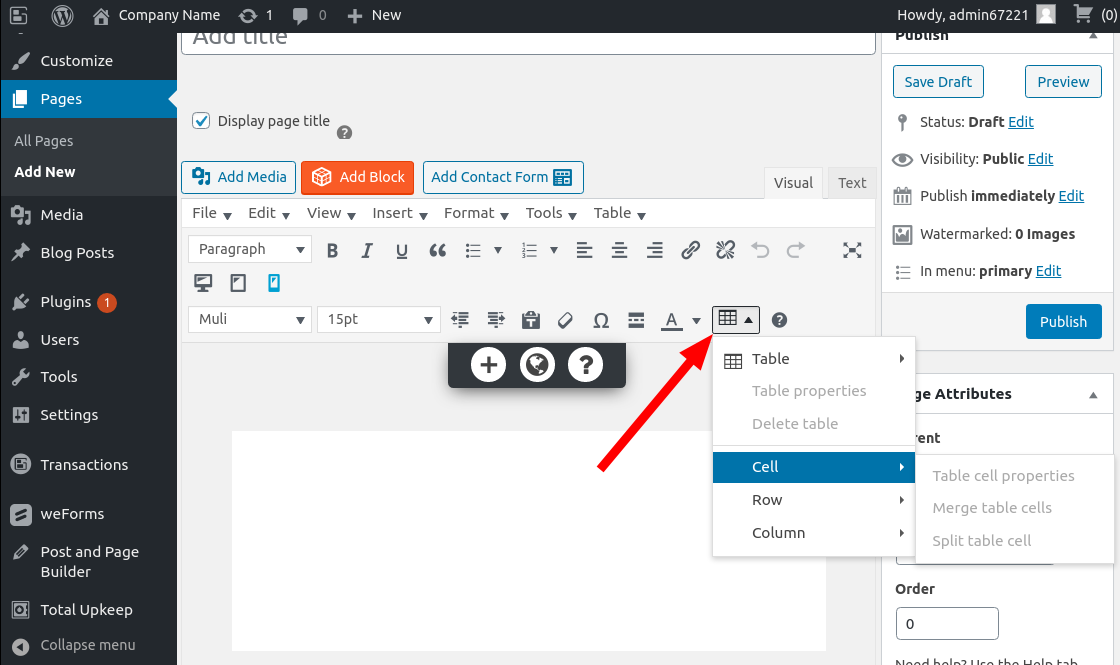This screenshot has width=1120, height=665.
Task: Click the plus add button in popup
Action: point(489,365)
